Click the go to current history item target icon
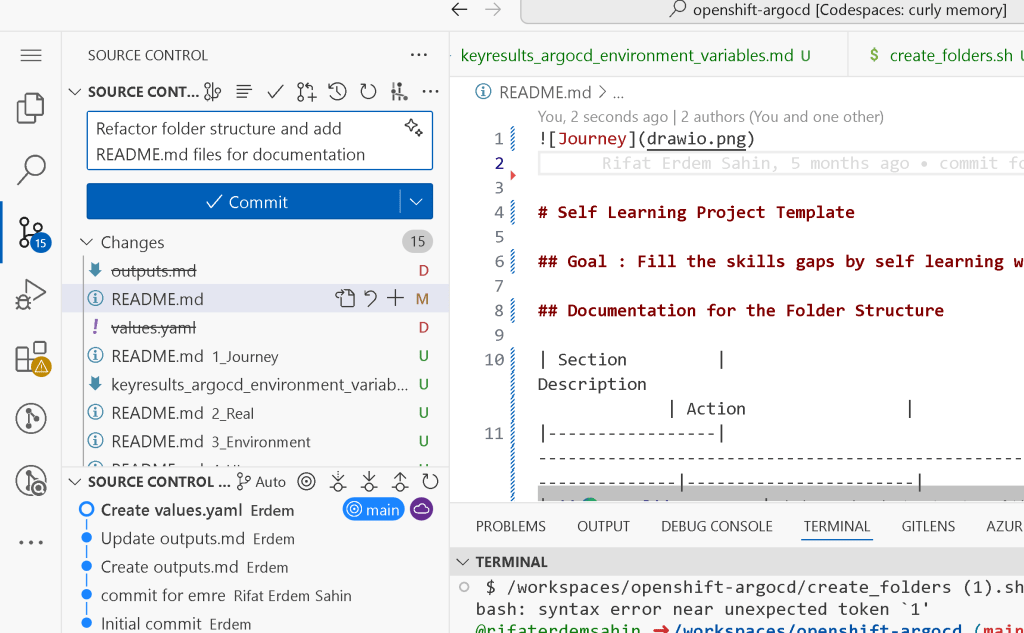The image size is (1024, 633). click(x=306, y=482)
